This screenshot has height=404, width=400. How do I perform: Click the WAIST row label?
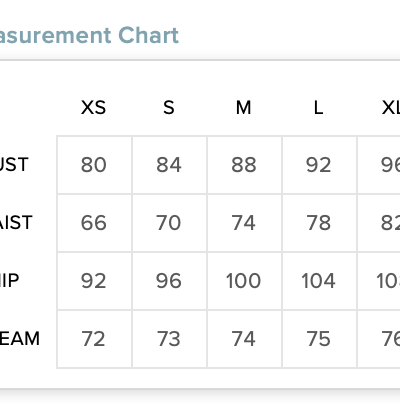(x=16, y=223)
